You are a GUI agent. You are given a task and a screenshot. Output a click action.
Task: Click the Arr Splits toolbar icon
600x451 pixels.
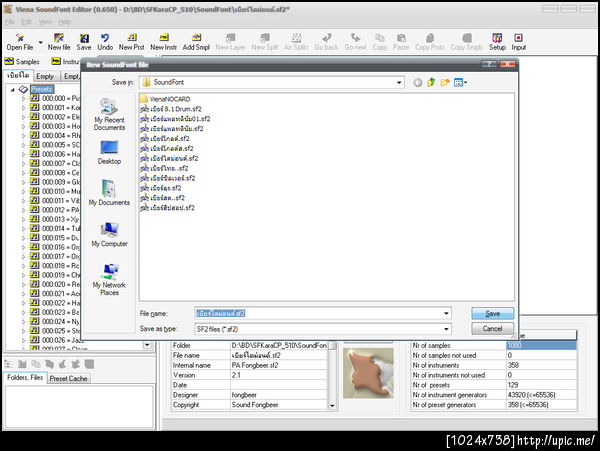tap(296, 42)
